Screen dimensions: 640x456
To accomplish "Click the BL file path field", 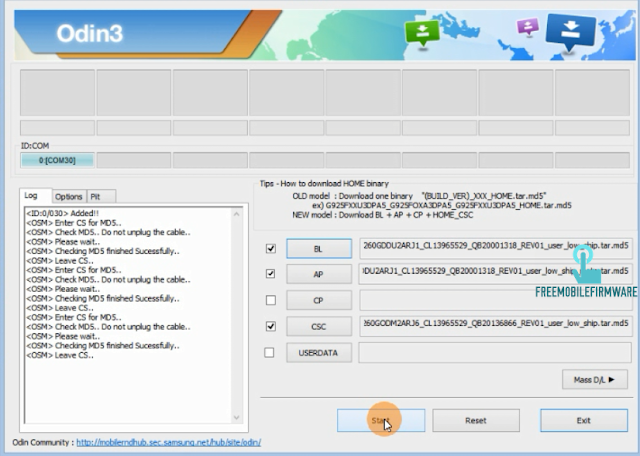I will (x=496, y=248).
